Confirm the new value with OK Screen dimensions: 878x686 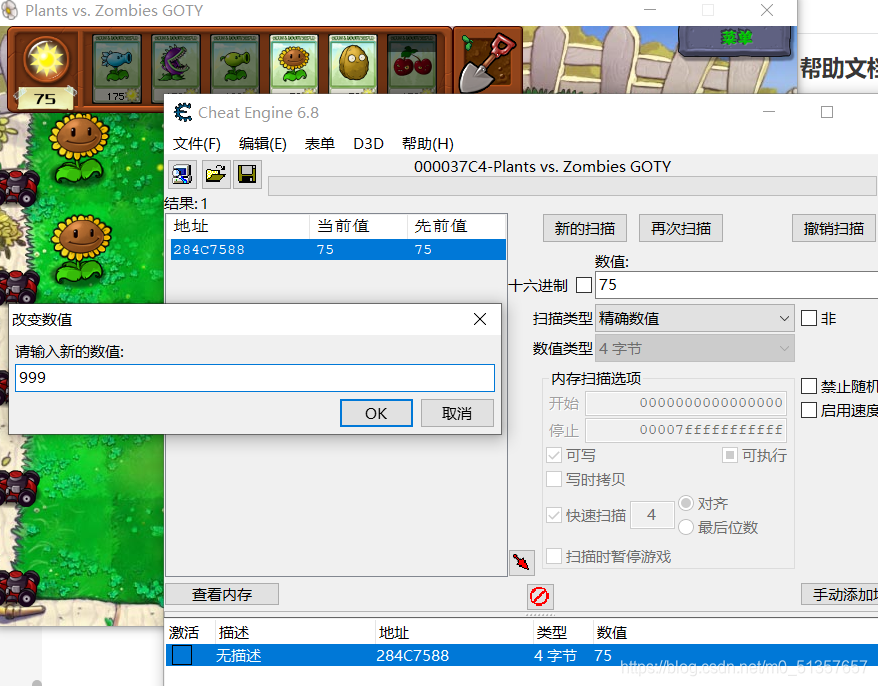pyautogui.click(x=376, y=412)
